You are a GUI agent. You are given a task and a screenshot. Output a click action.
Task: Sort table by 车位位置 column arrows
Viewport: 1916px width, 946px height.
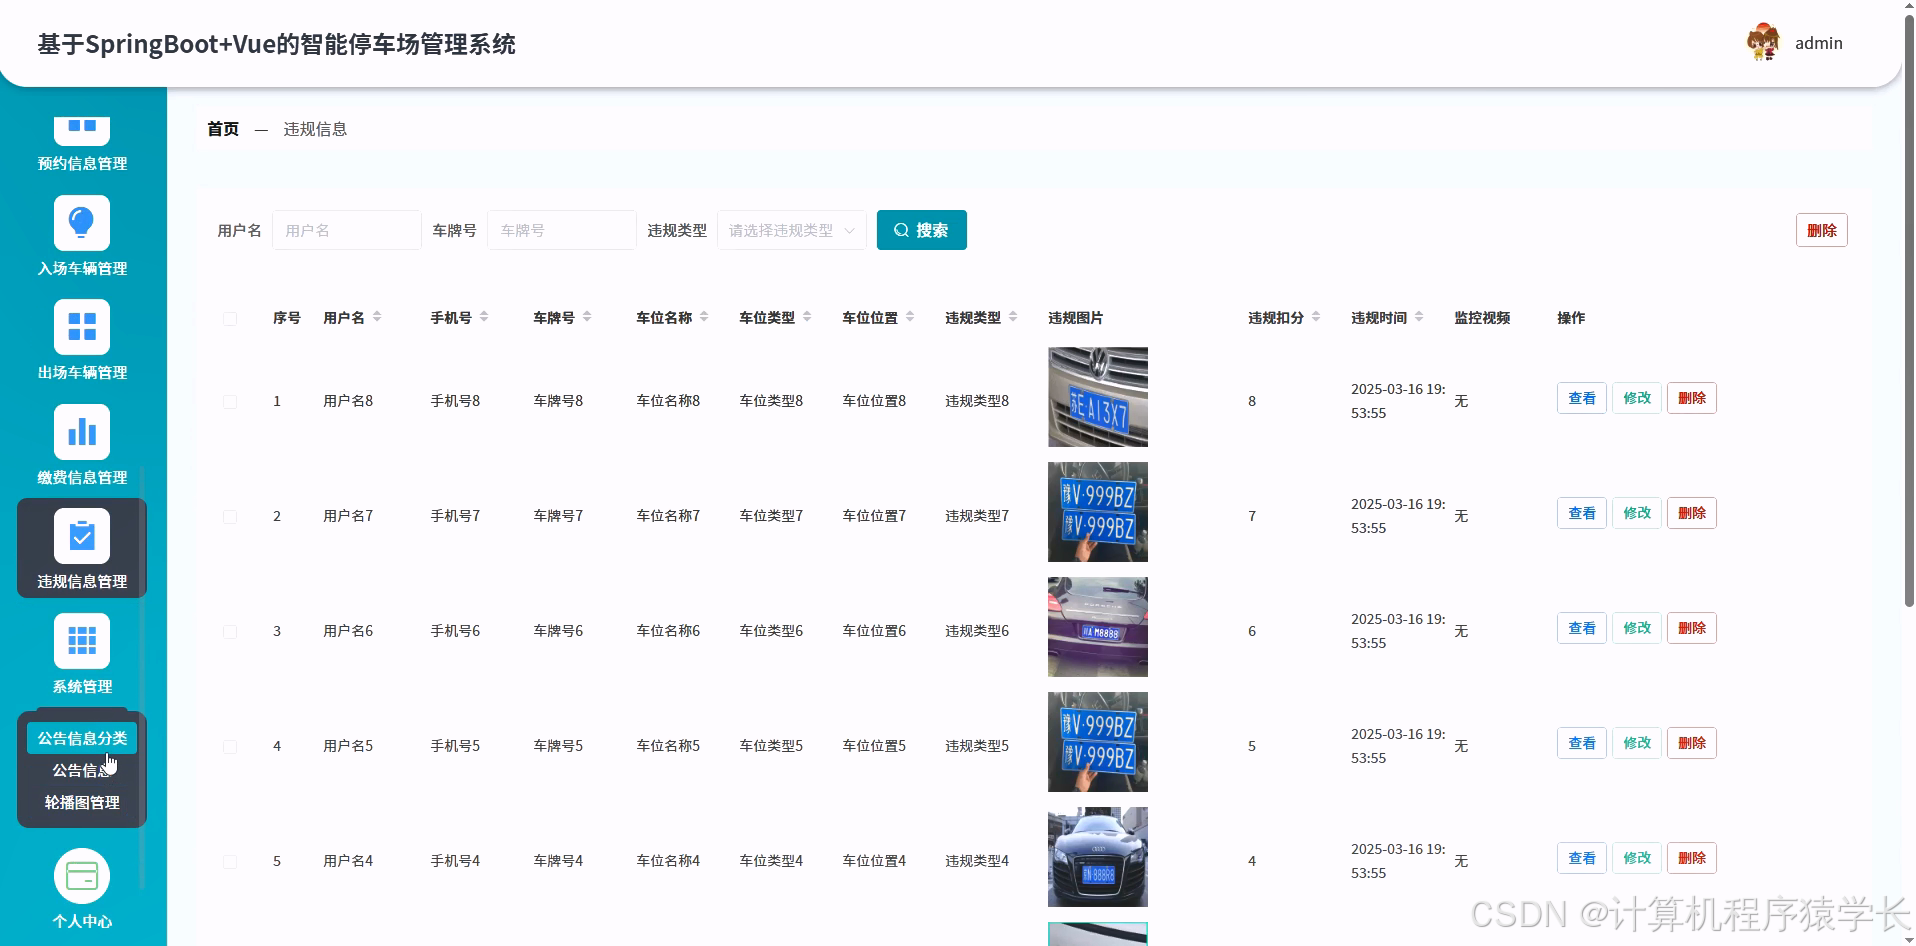[910, 317]
